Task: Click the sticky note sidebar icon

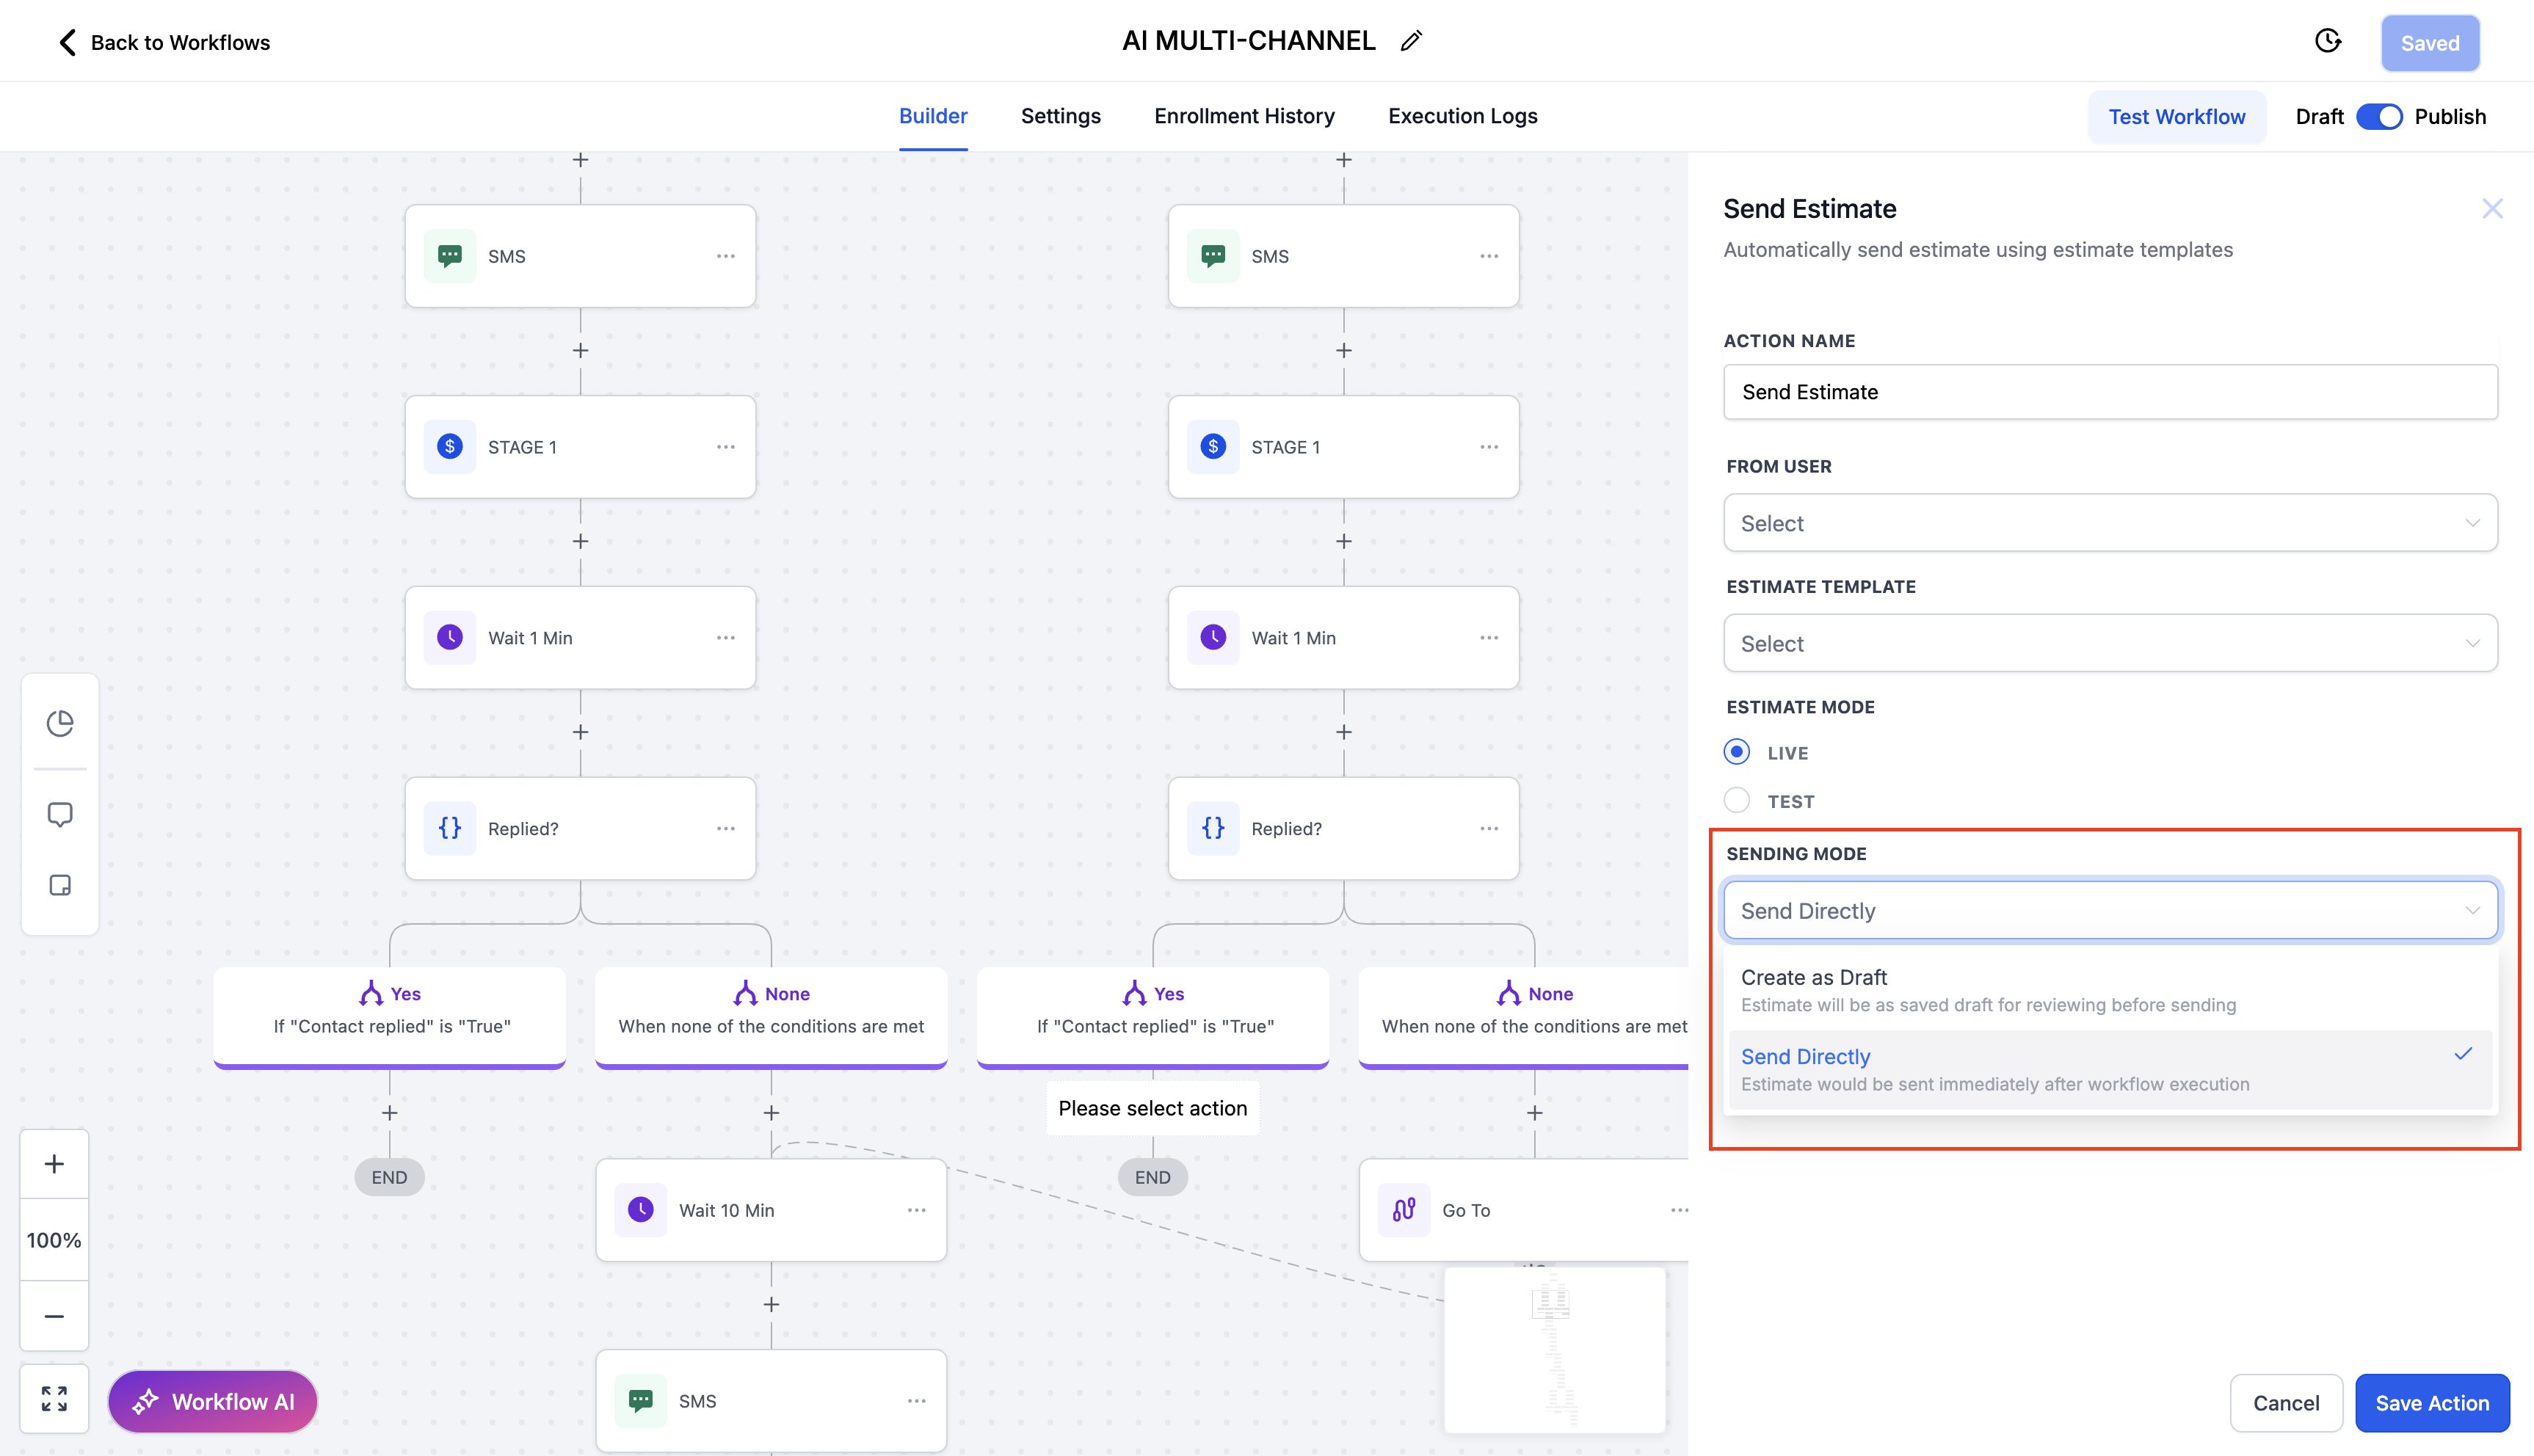Action: (x=60, y=885)
